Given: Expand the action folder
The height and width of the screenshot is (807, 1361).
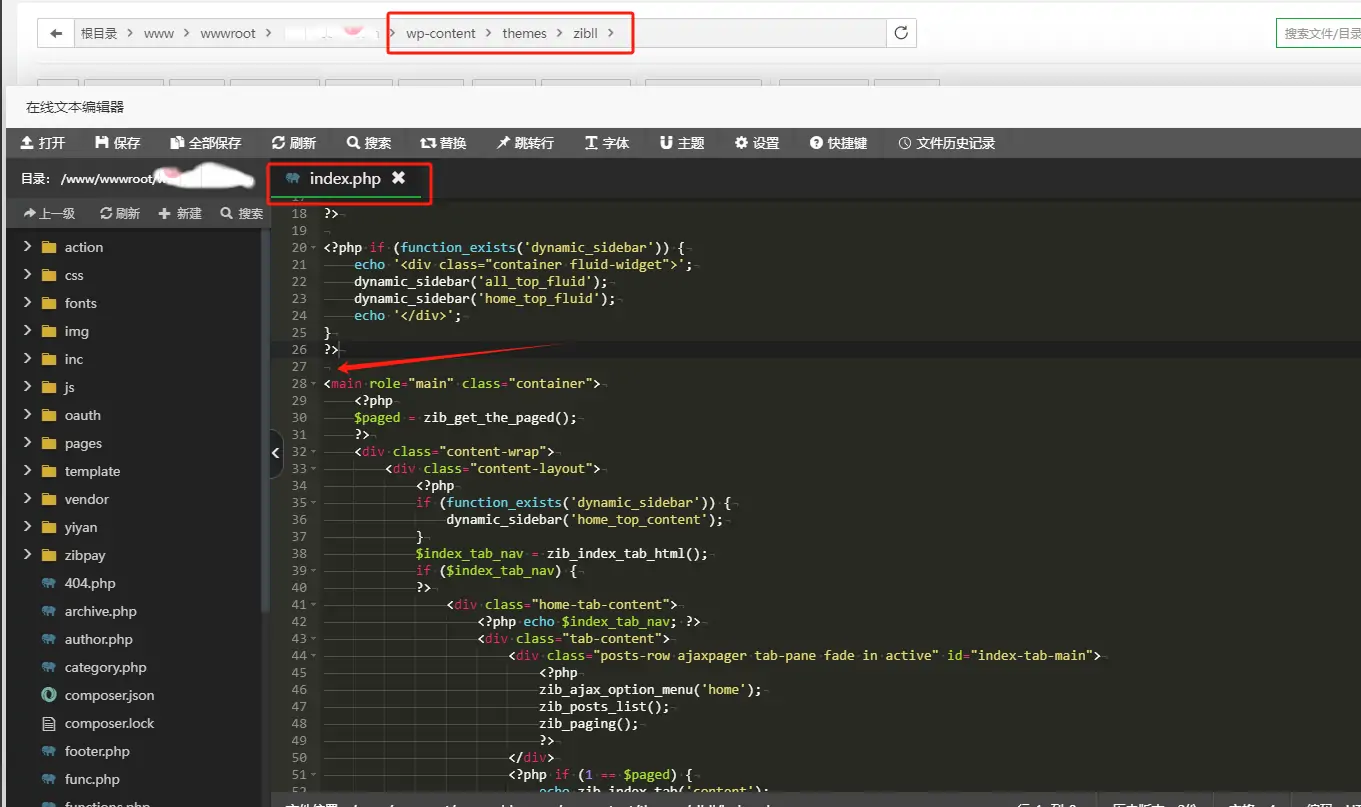Looking at the screenshot, I should [84, 247].
